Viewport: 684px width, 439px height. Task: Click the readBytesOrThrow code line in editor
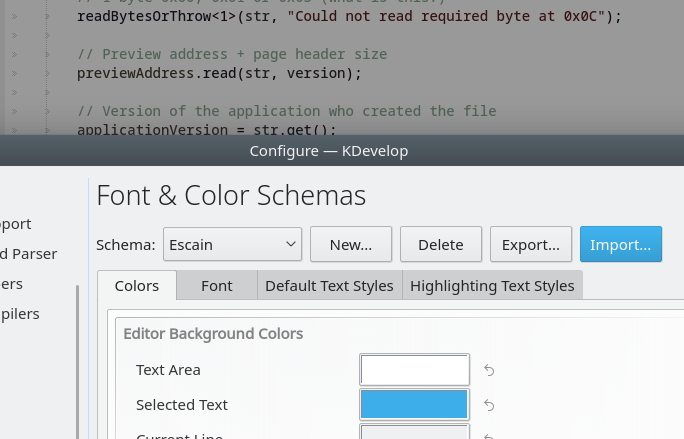(x=349, y=17)
